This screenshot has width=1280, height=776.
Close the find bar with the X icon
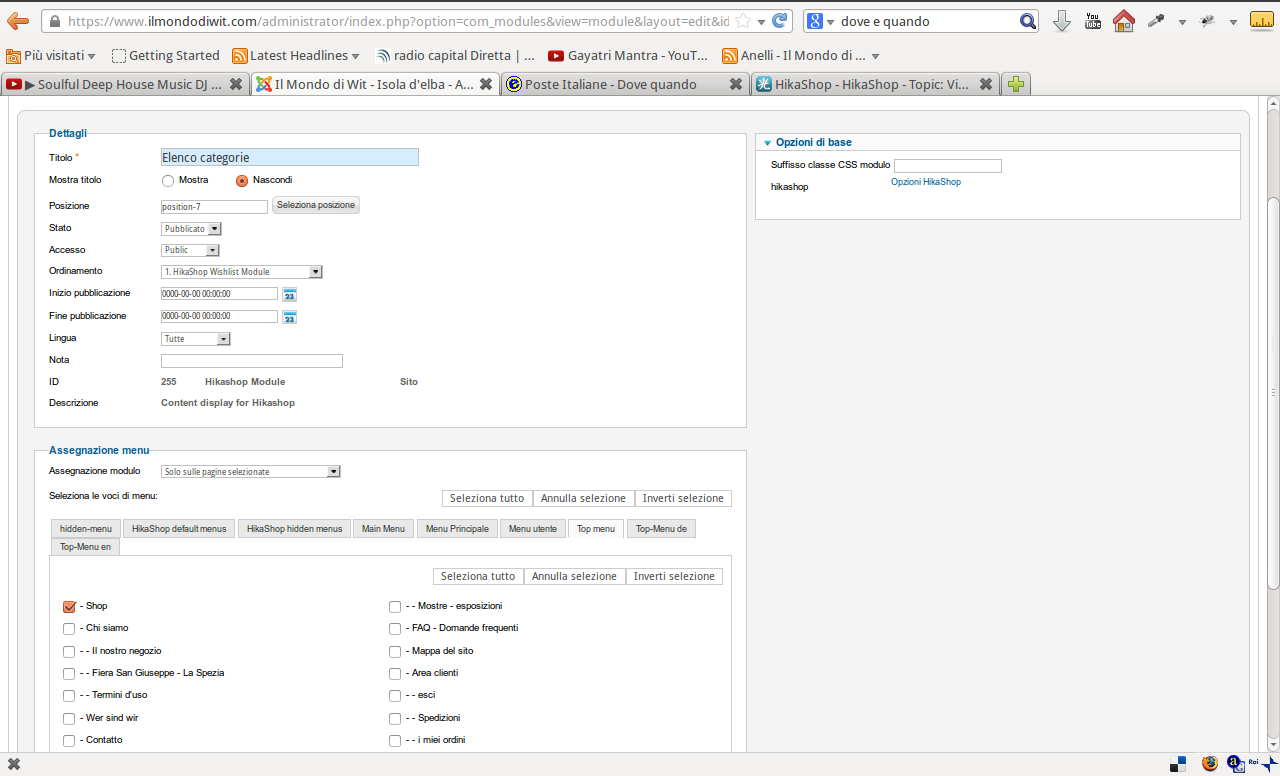(x=14, y=764)
